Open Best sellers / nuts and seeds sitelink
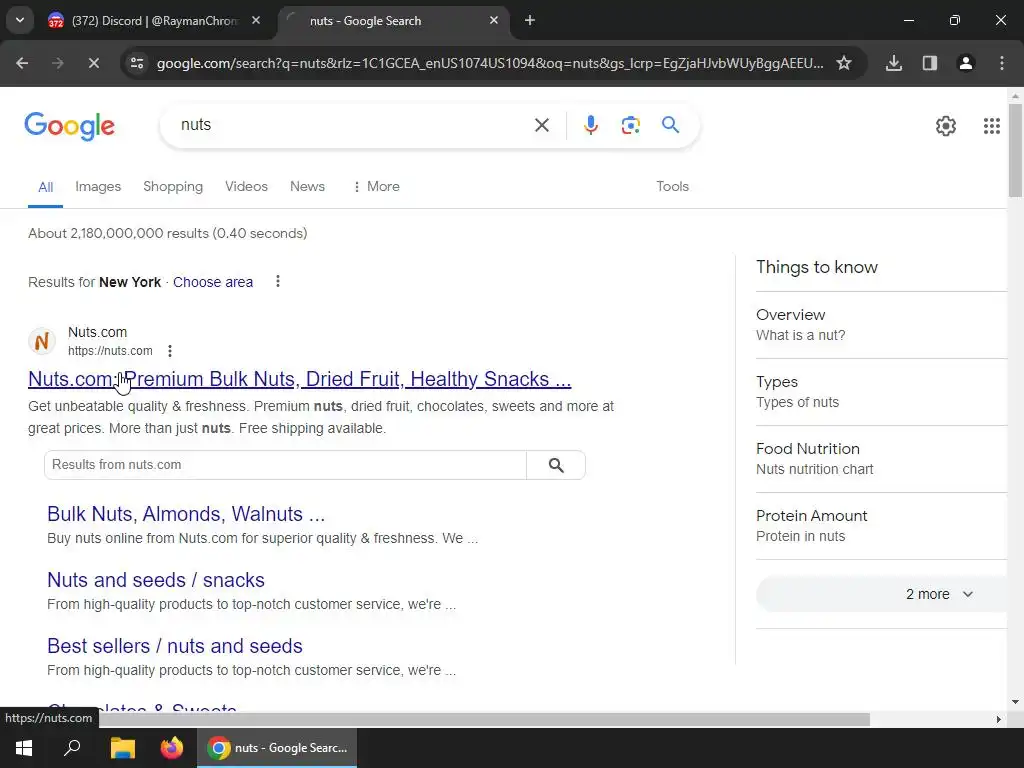The width and height of the screenshot is (1024, 768). click(174, 646)
